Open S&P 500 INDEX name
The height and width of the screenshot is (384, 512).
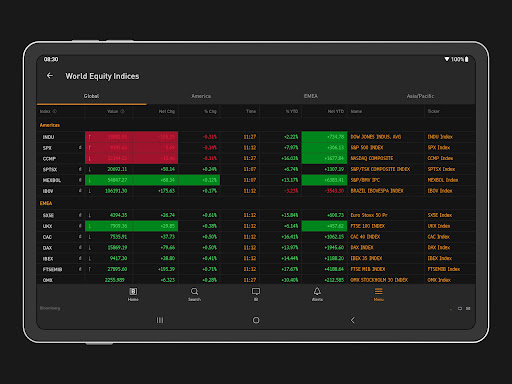pos(367,147)
